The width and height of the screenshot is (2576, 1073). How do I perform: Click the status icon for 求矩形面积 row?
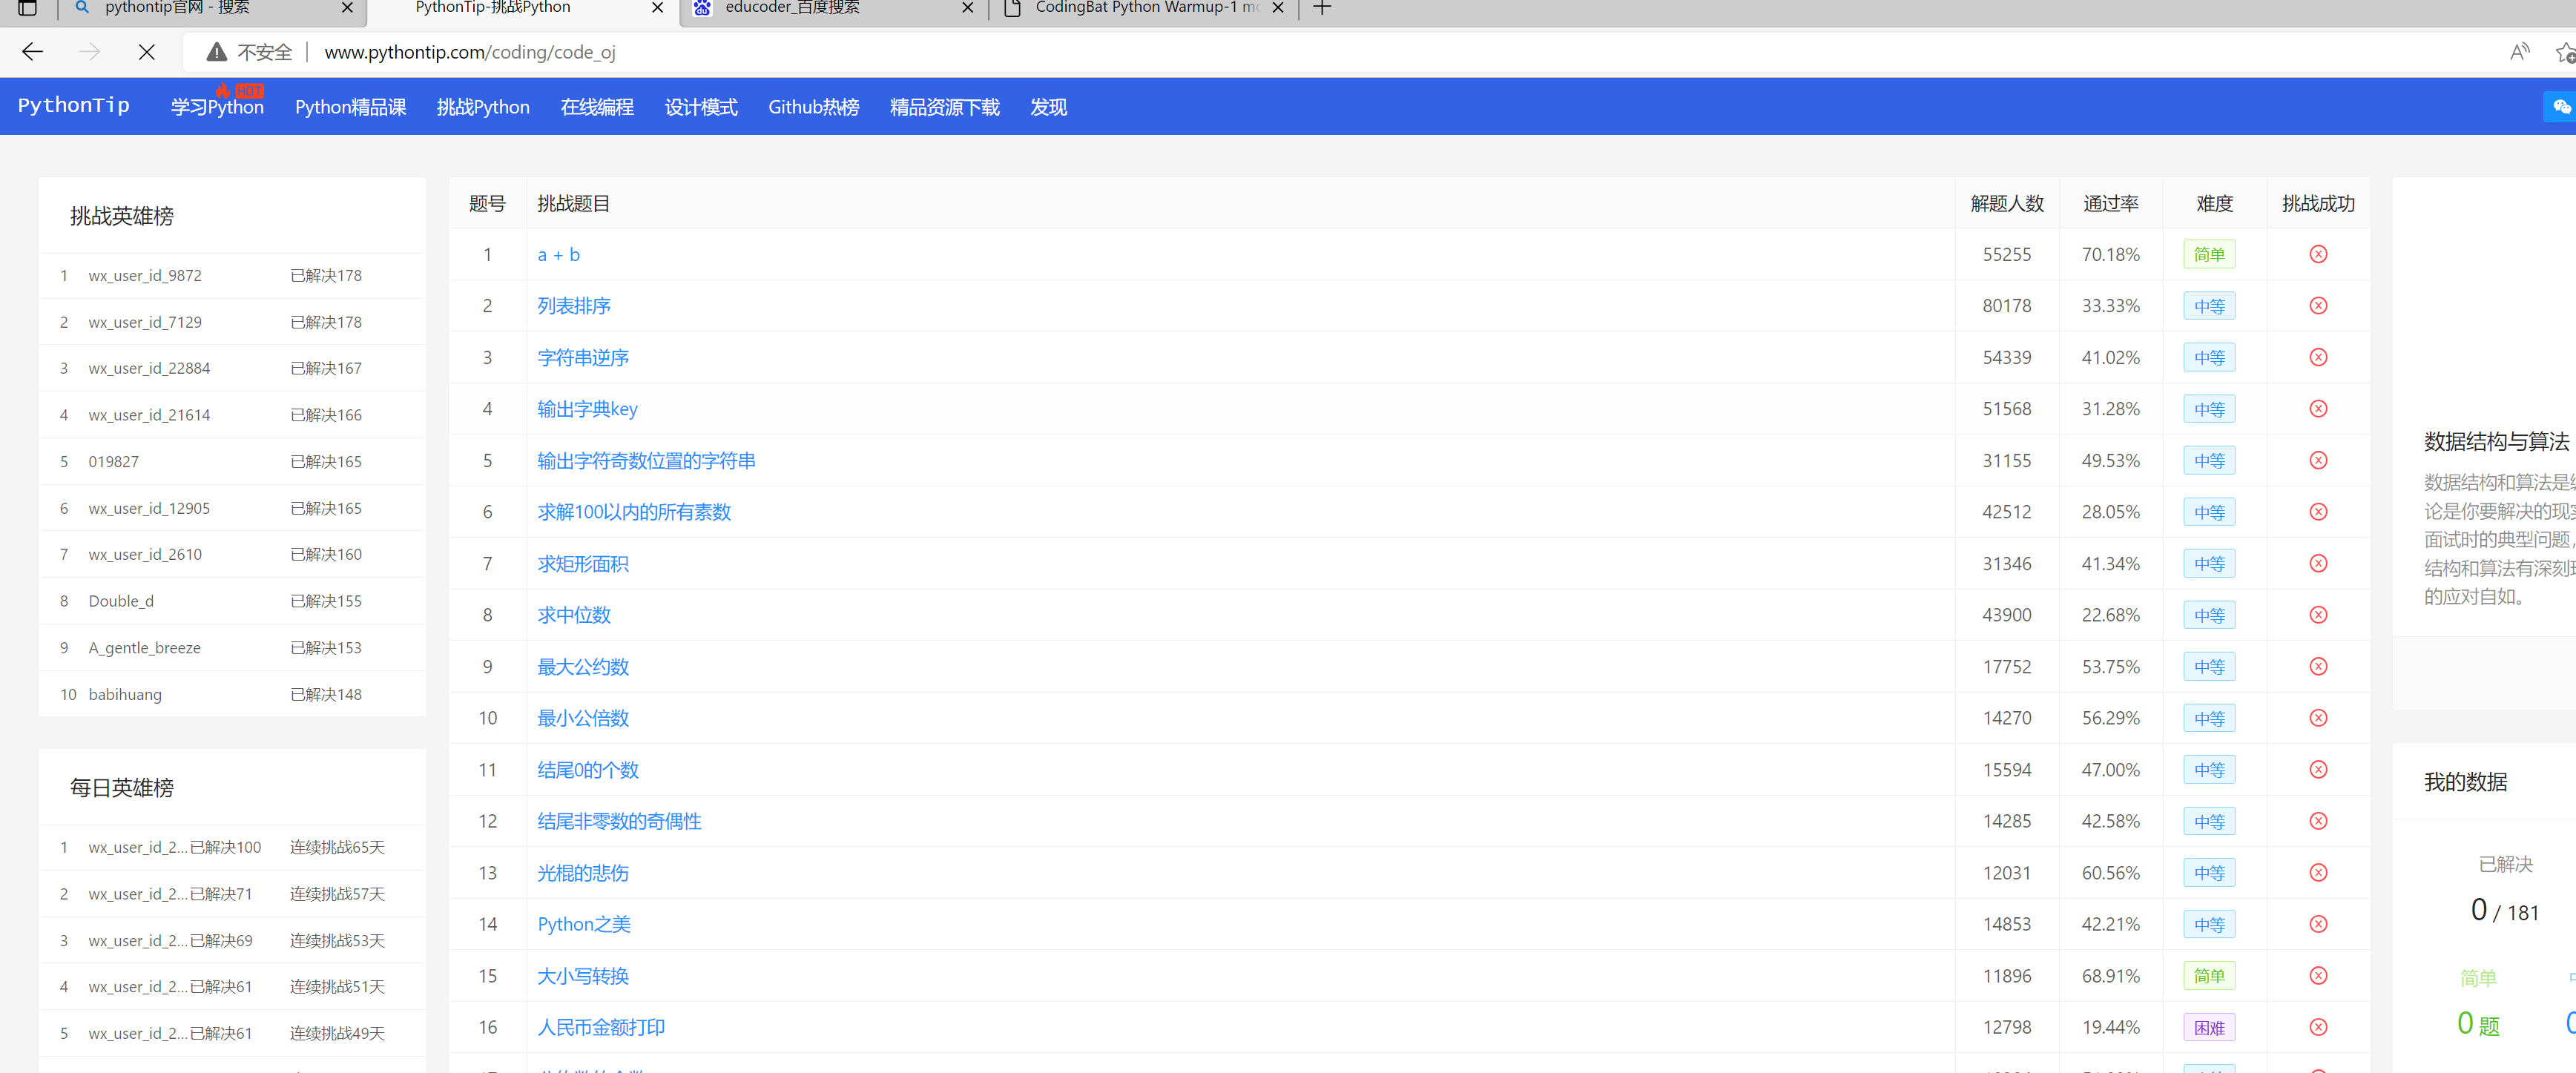[2318, 563]
